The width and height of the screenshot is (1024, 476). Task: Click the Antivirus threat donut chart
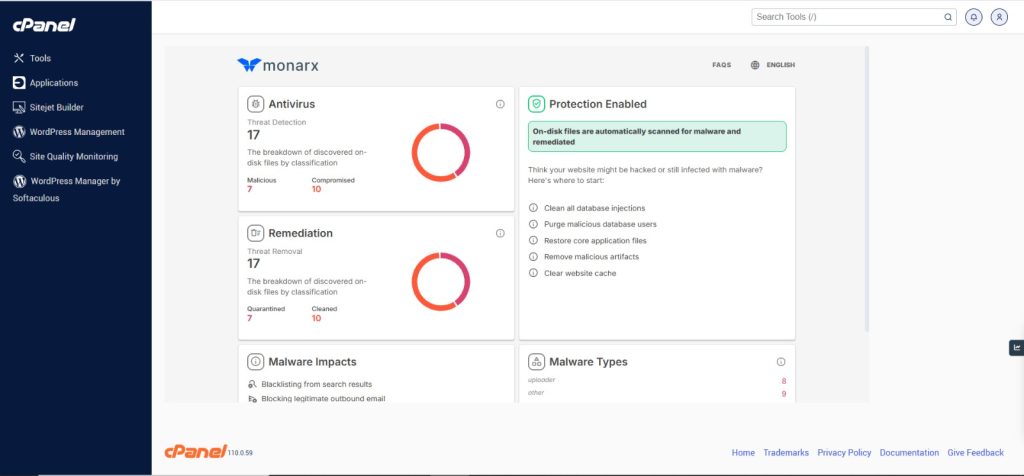point(441,152)
